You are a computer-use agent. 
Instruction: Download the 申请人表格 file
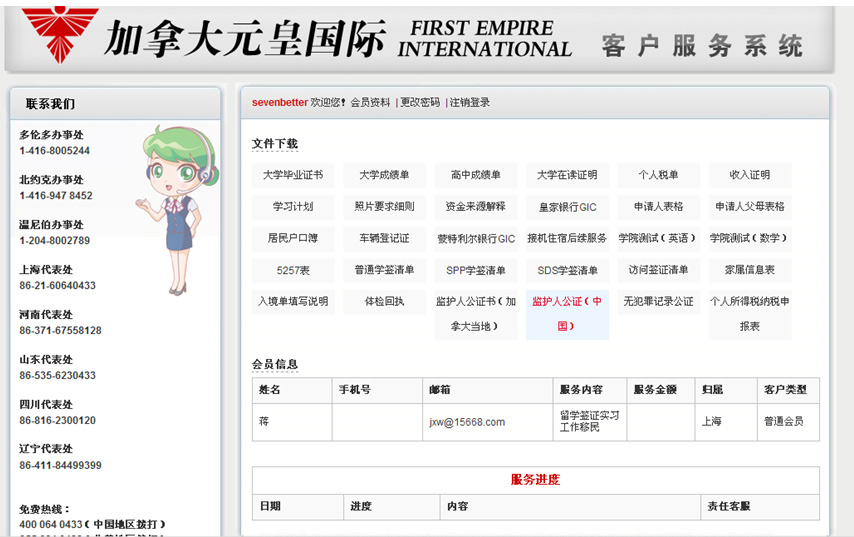point(658,206)
